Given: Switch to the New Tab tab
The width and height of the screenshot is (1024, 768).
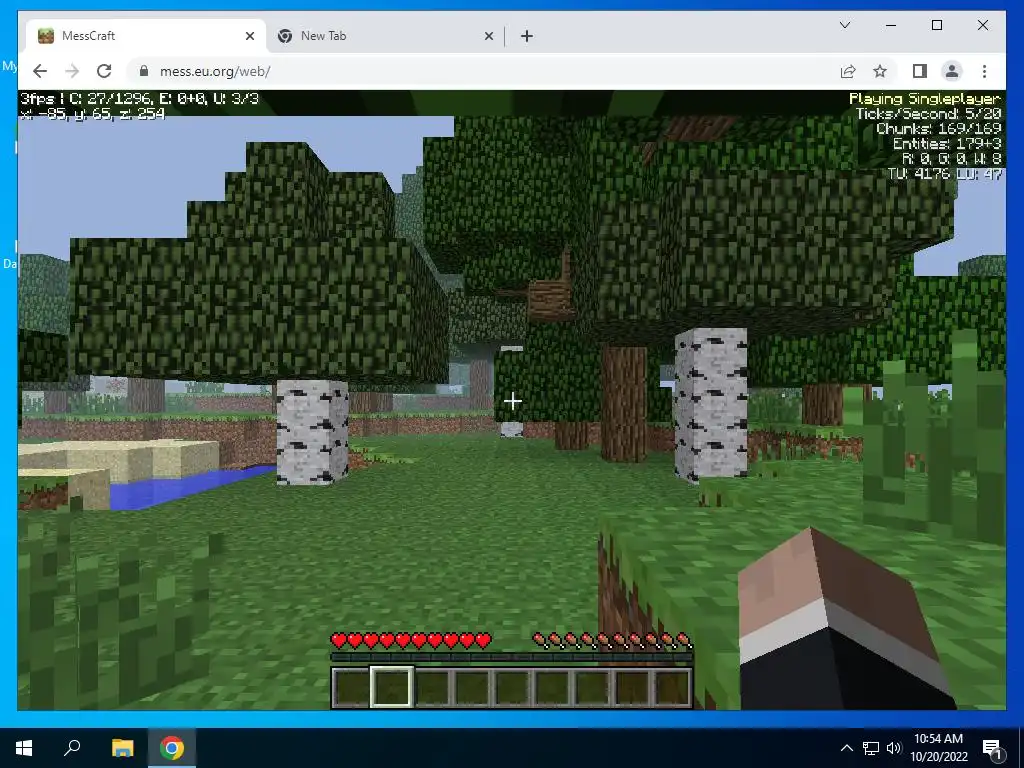Looking at the screenshot, I should [x=384, y=36].
